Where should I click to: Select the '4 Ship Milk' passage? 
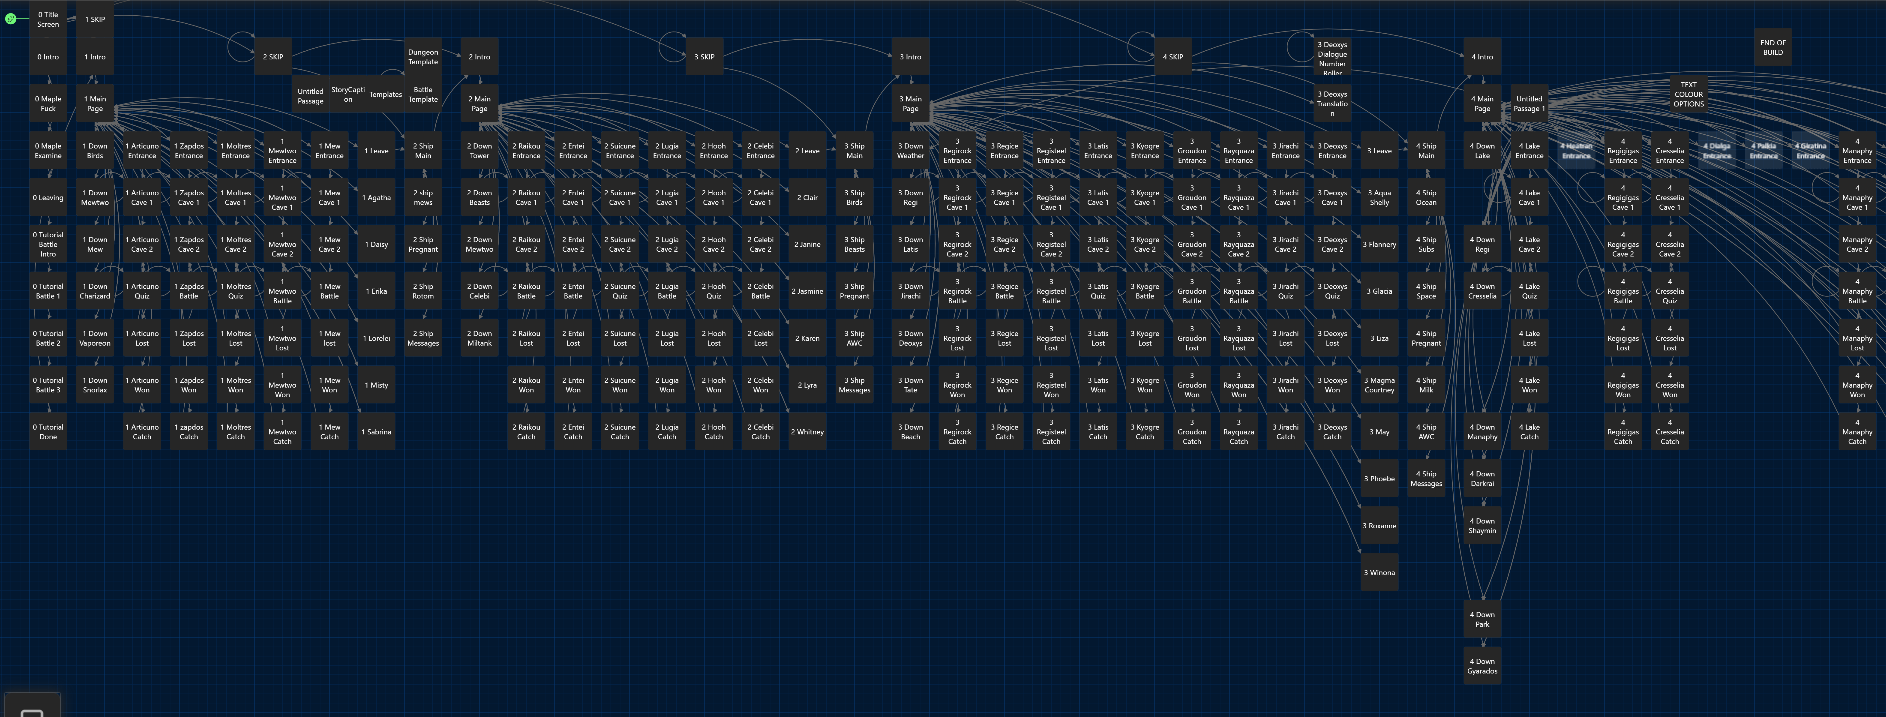tap(1427, 385)
